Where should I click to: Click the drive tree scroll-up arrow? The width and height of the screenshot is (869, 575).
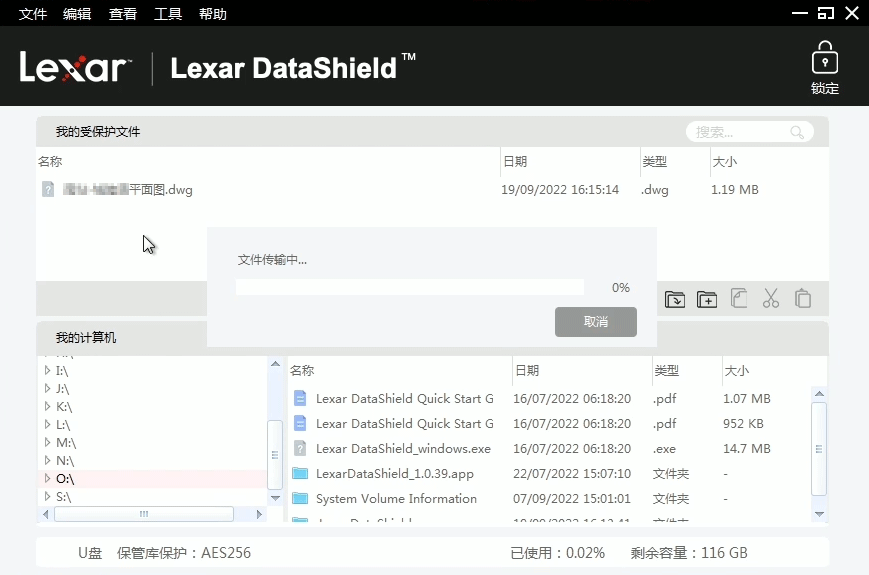[275, 364]
